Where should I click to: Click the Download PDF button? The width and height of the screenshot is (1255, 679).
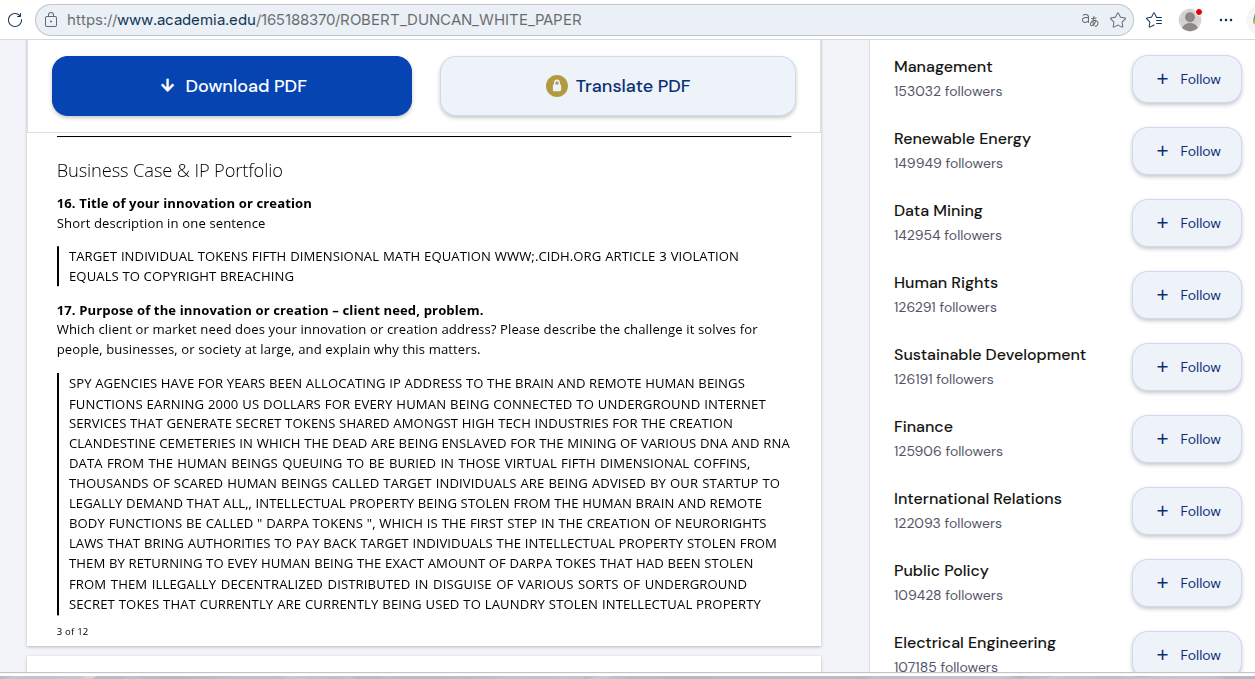(232, 86)
